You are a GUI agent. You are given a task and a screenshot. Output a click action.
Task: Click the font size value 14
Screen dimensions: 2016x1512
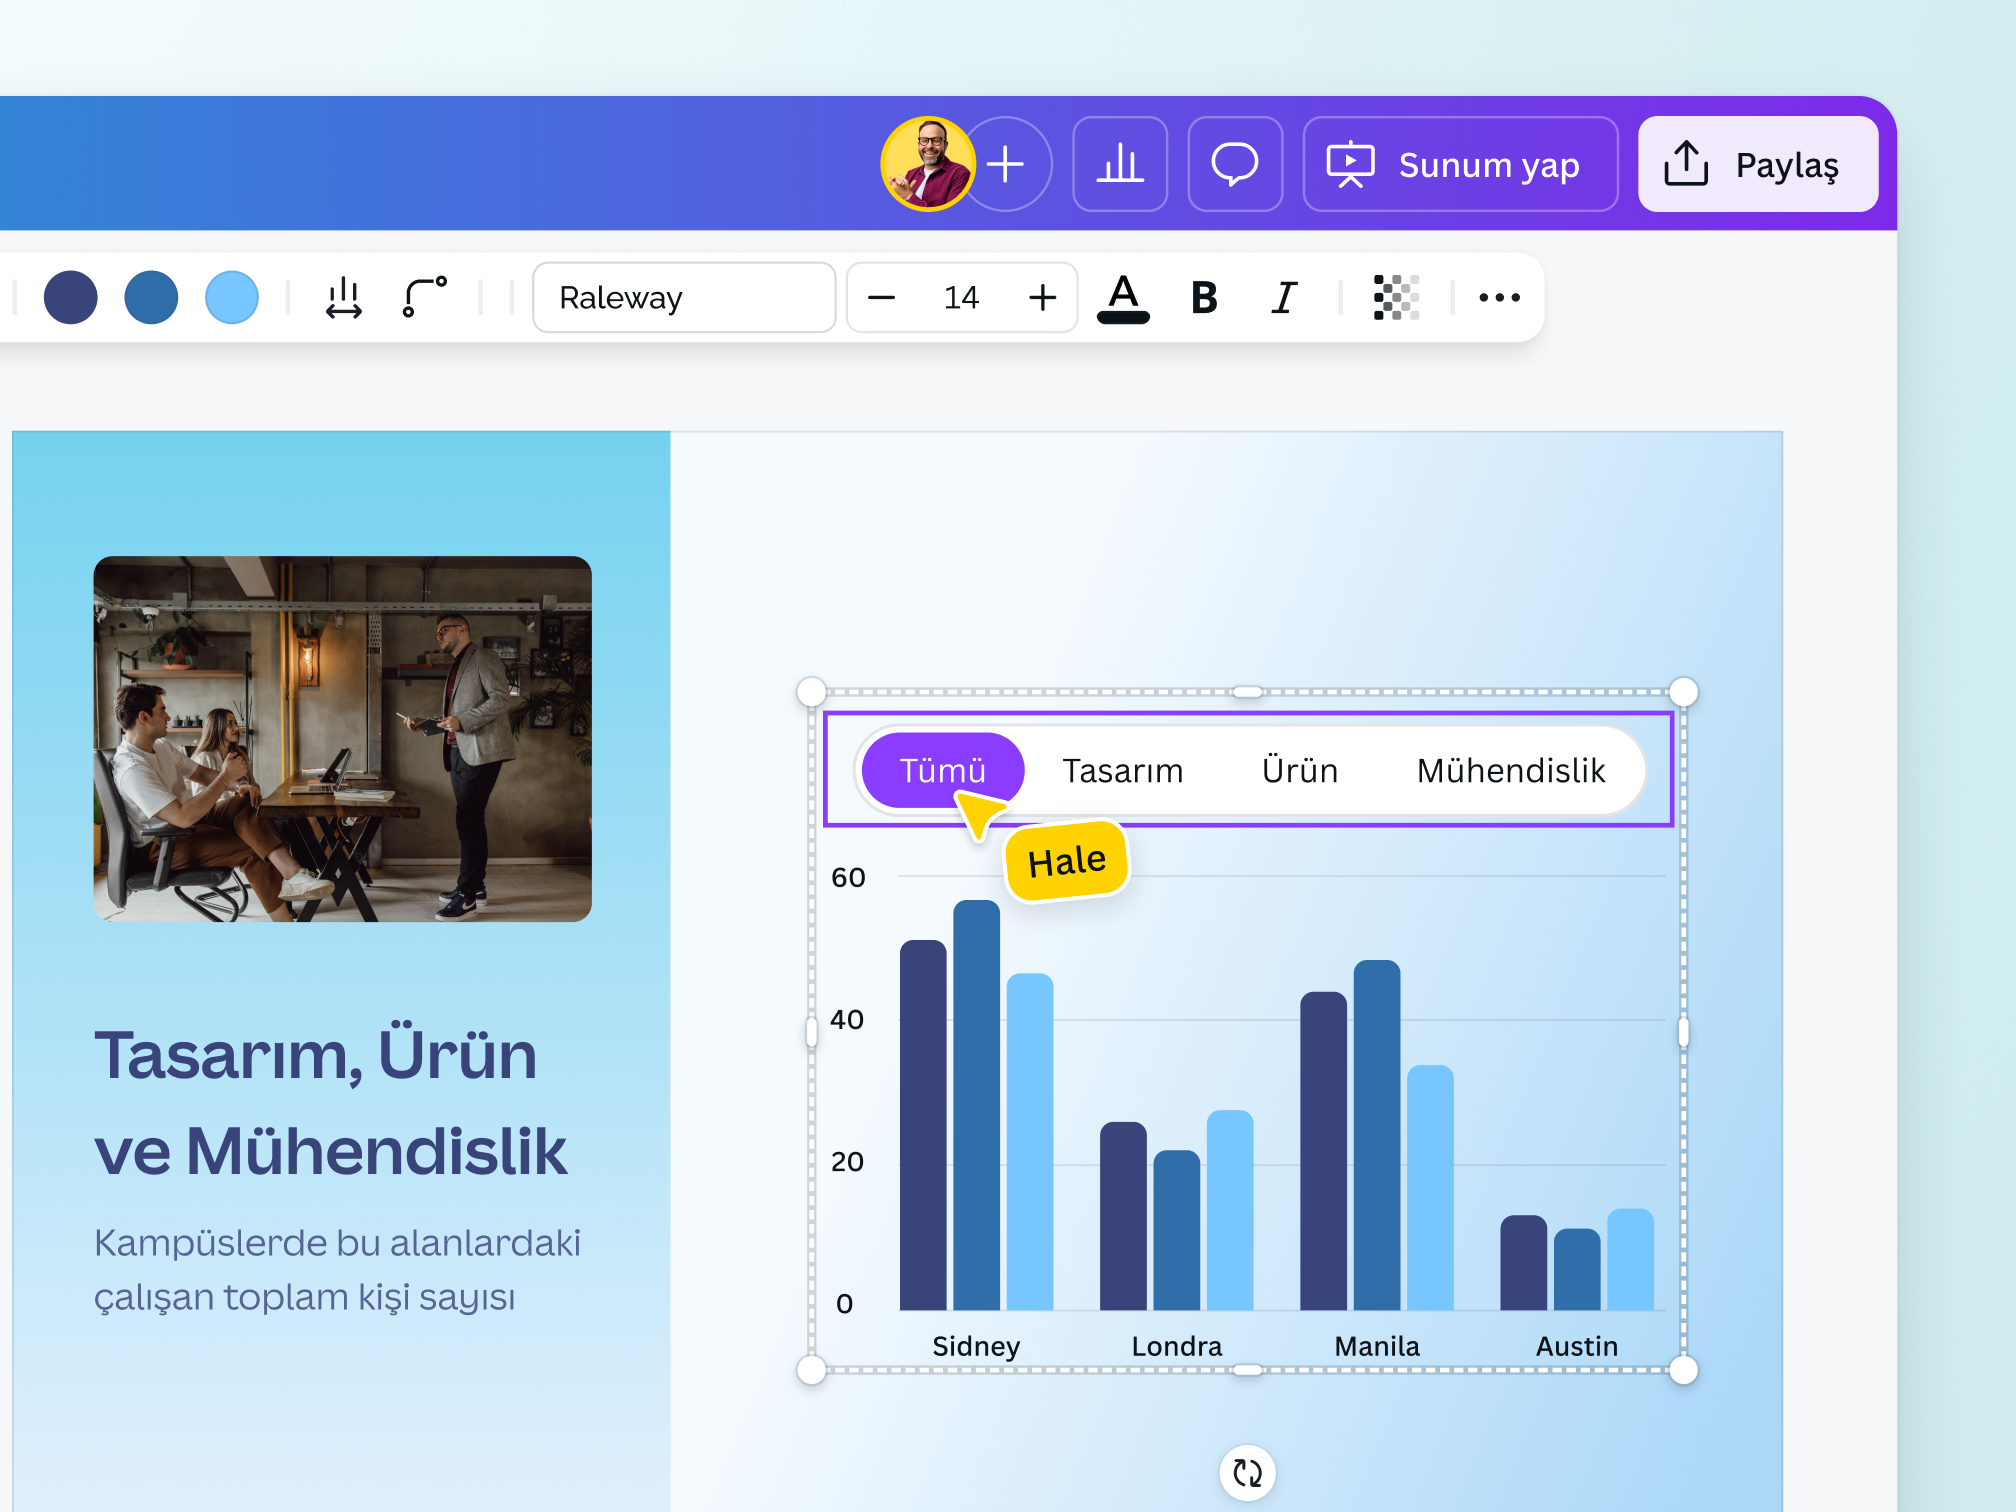tap(961, 297)
